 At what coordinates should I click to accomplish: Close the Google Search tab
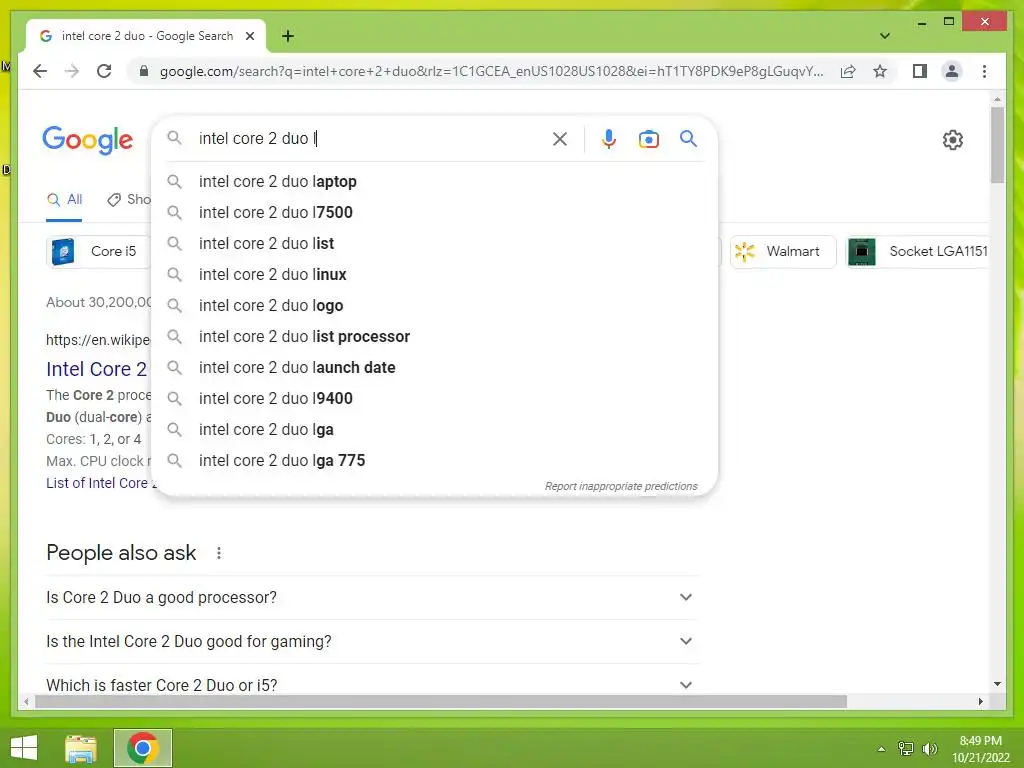pos(249,36)
